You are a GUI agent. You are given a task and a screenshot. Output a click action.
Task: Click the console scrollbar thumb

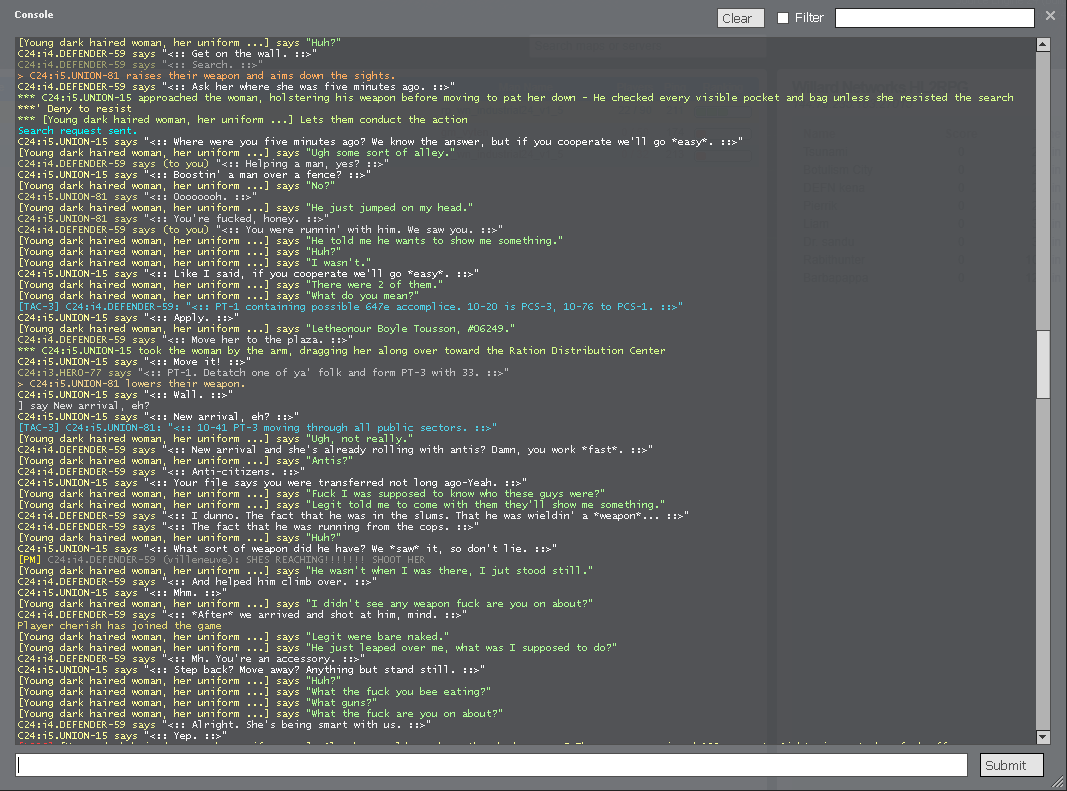click(x=1043, y=364)
